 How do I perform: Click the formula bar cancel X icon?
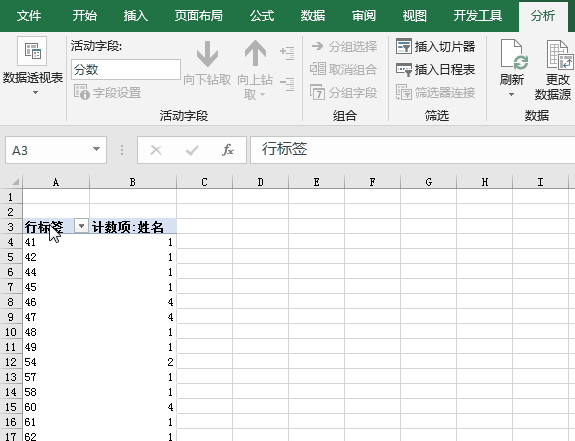click(x=156, y=150)
